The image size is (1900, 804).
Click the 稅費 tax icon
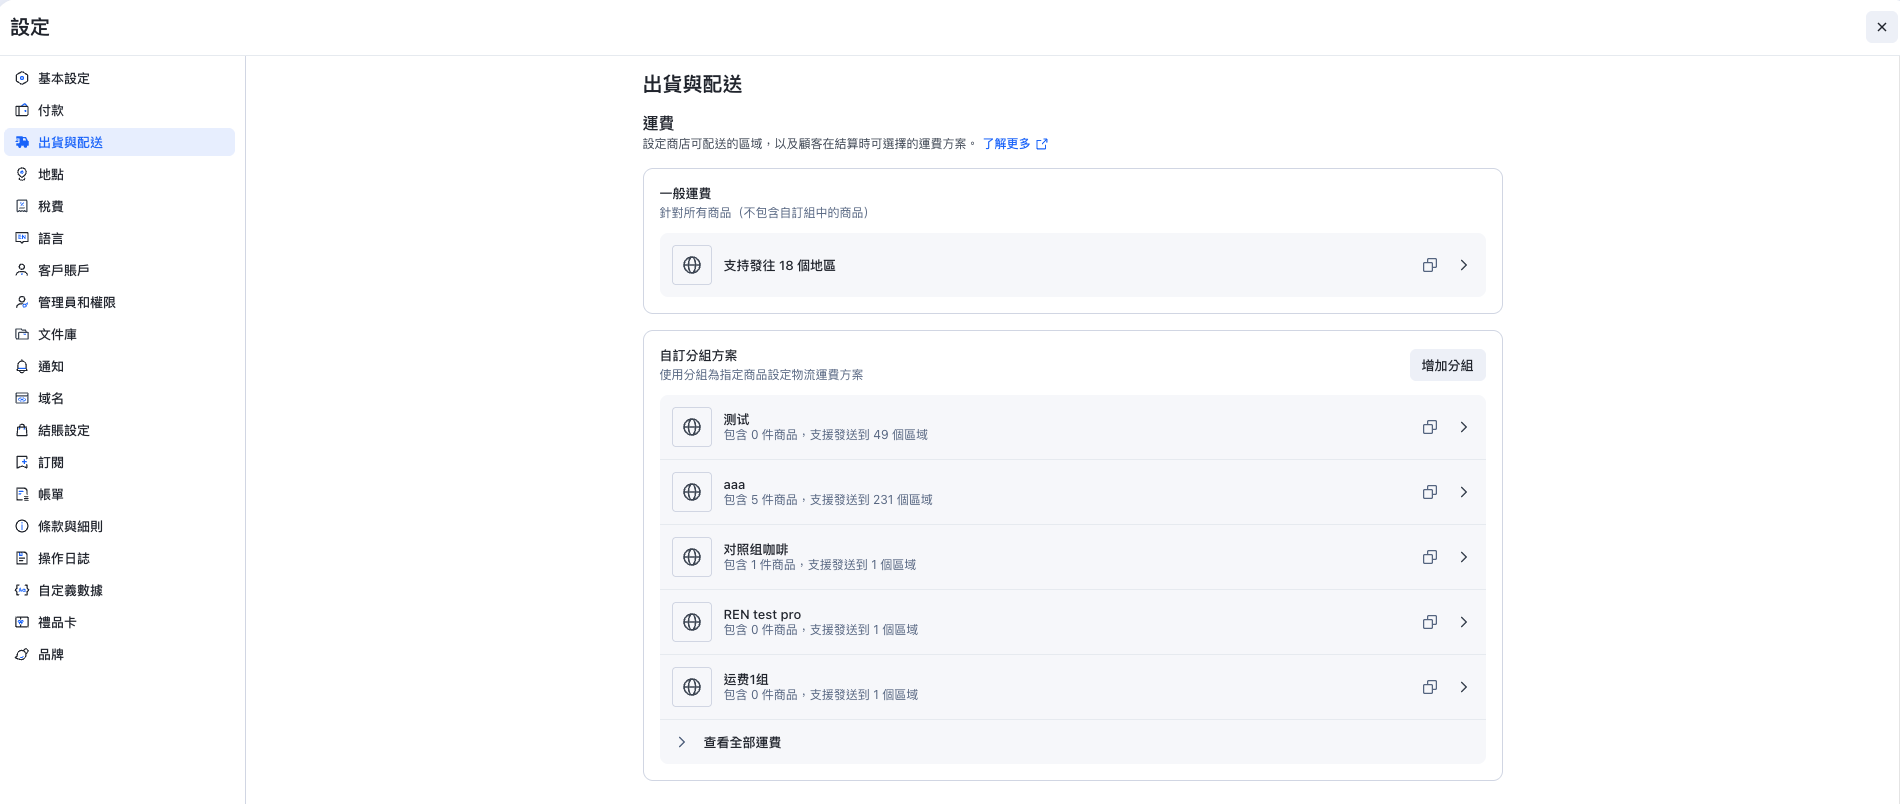click(22, 206)
